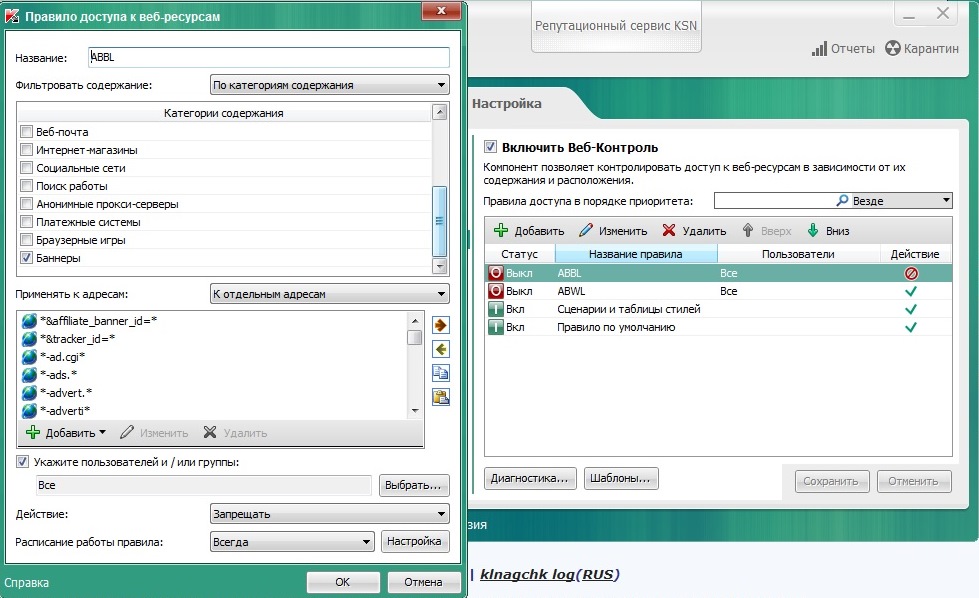Click globe icon beside *&affiliate_banner_id=*
The image size is (979, 598).
[x=29, y=321]
